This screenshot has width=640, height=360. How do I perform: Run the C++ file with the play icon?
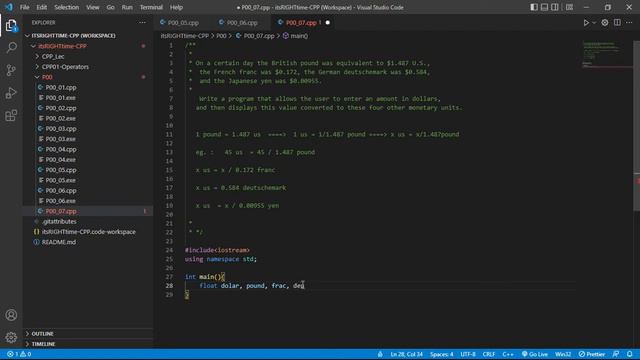586,23
